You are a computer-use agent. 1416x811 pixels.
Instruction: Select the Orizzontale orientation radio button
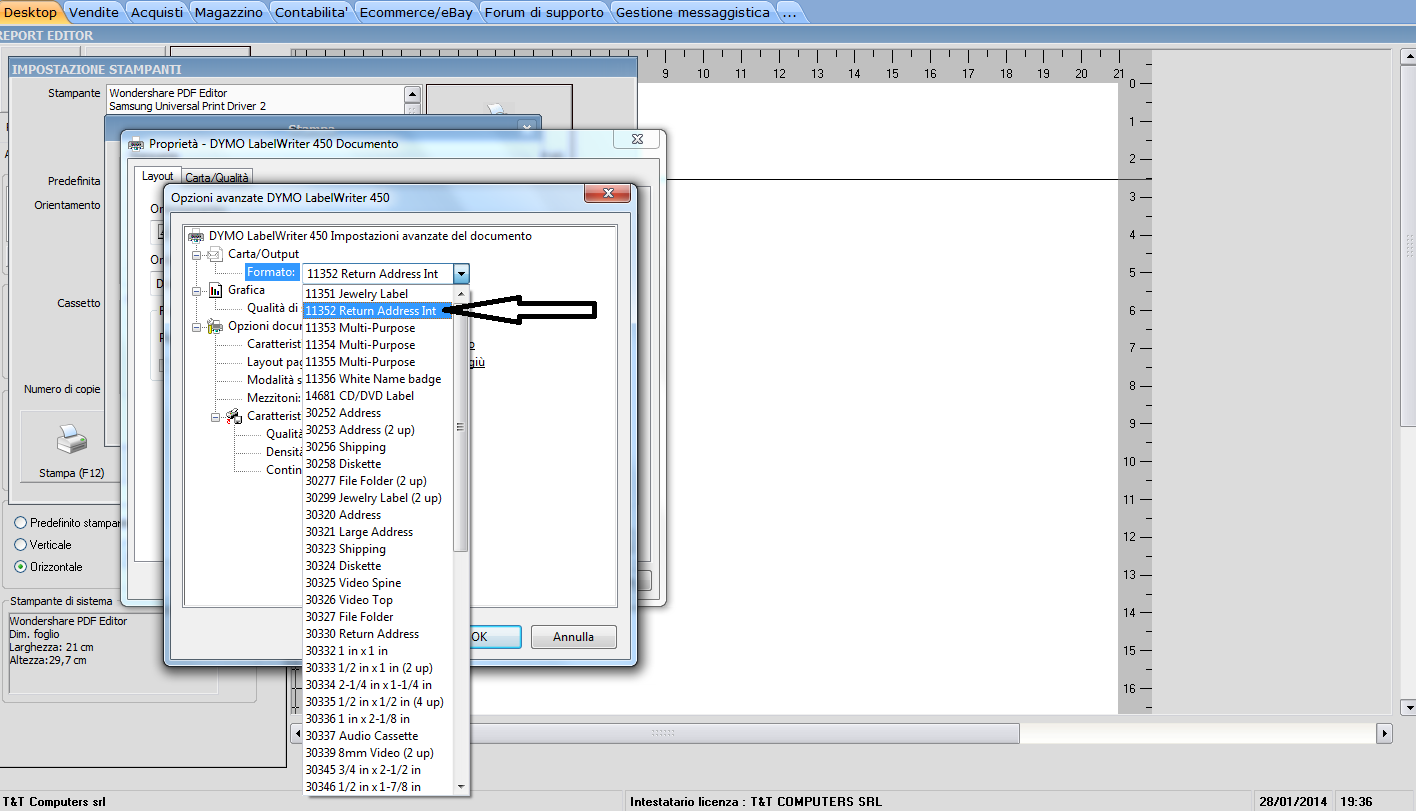21,567
